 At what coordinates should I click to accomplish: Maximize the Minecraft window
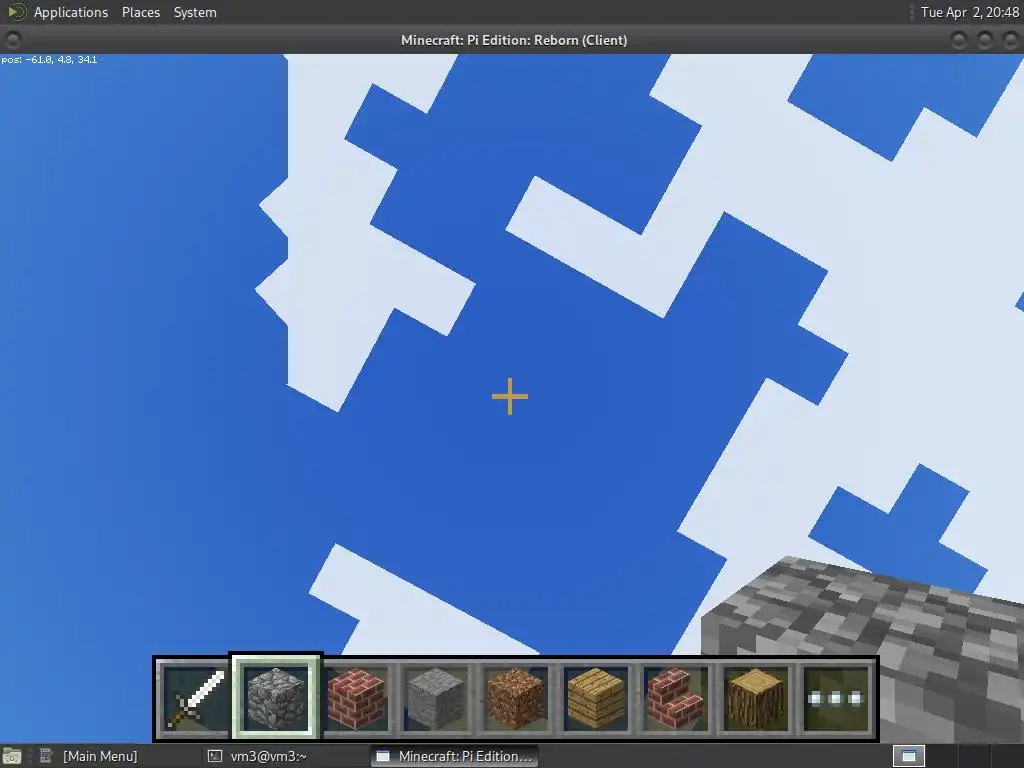(x=984, y=40)
